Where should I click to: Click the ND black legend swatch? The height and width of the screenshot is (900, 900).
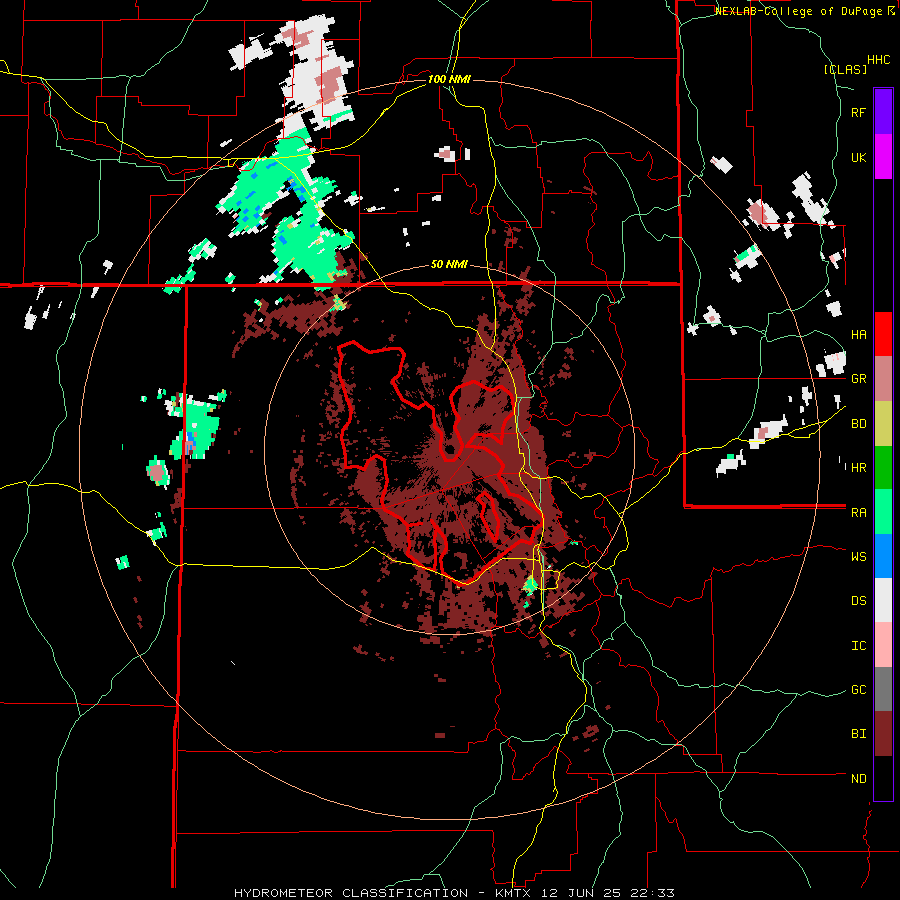click(883, 778)
